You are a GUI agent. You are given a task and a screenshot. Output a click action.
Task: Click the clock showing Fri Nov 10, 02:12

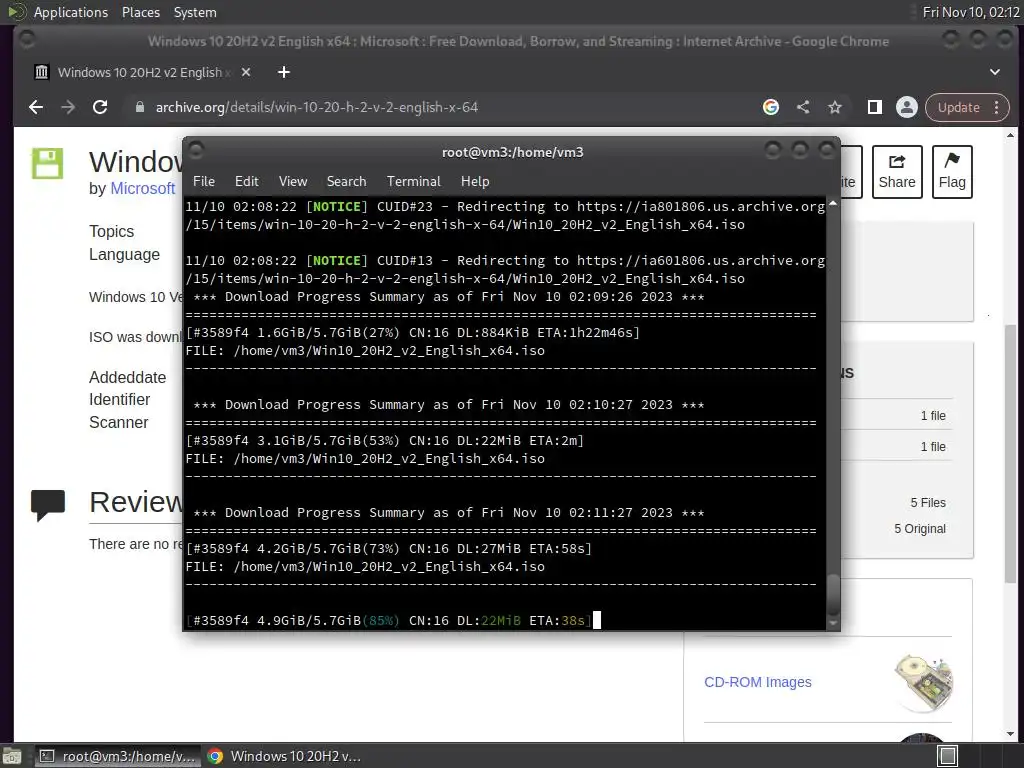tap(970, 12)
